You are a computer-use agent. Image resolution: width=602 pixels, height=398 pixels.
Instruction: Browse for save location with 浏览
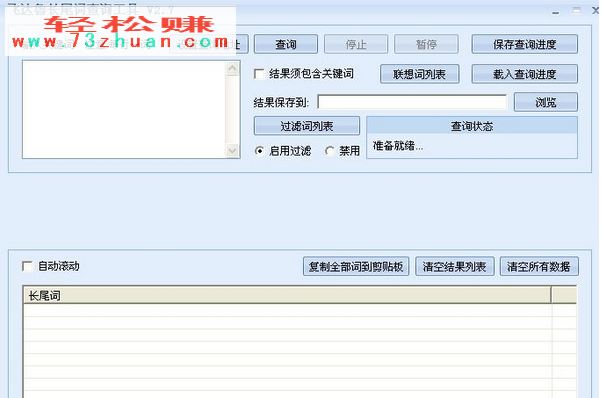[546, 102]
